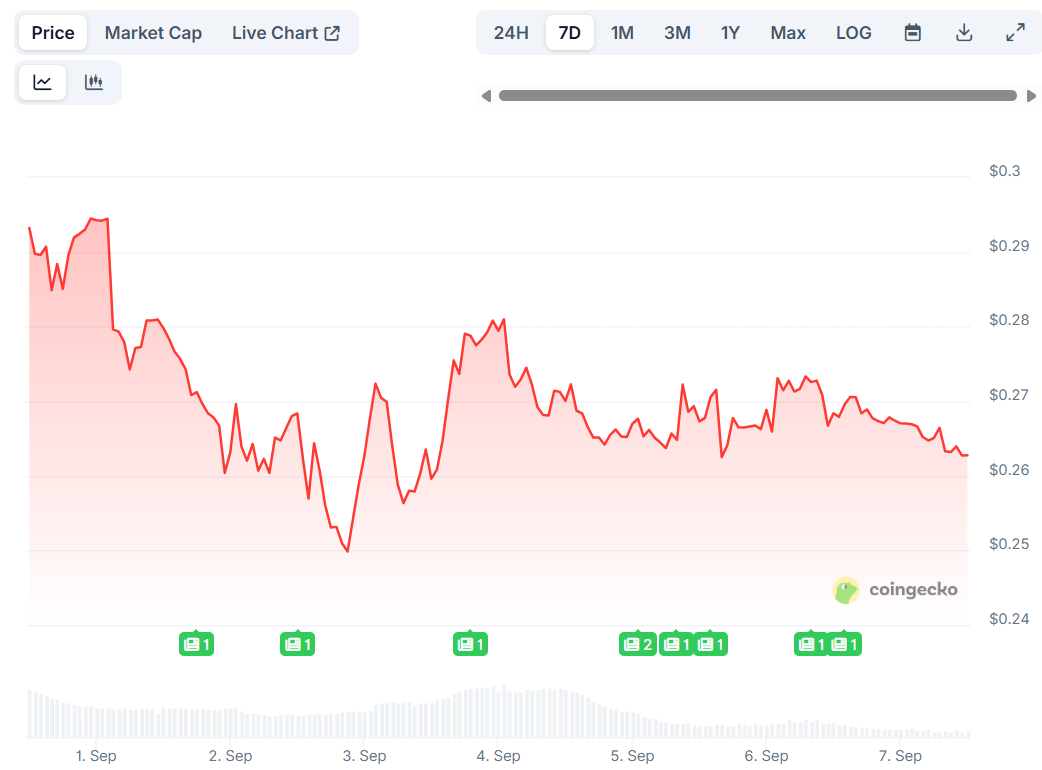Open news marker near 2. Sep

click(x=196, y=644)
